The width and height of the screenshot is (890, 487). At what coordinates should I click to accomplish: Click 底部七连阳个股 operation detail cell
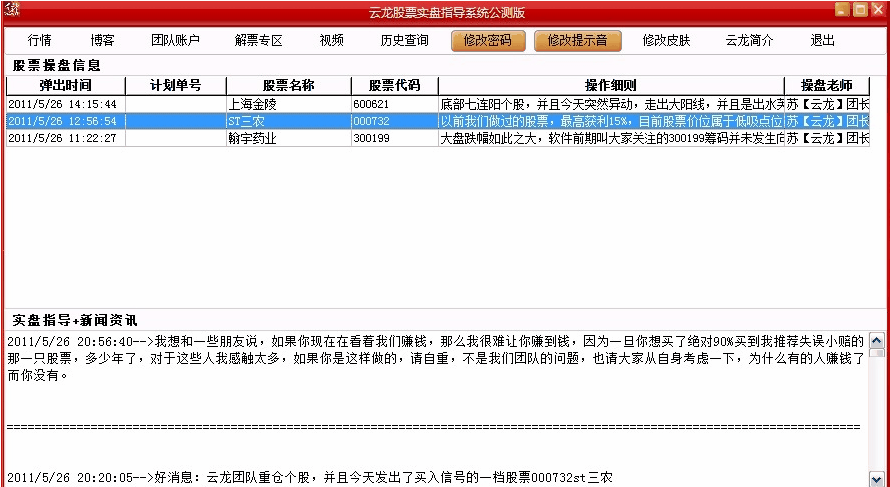click(611, 104)
